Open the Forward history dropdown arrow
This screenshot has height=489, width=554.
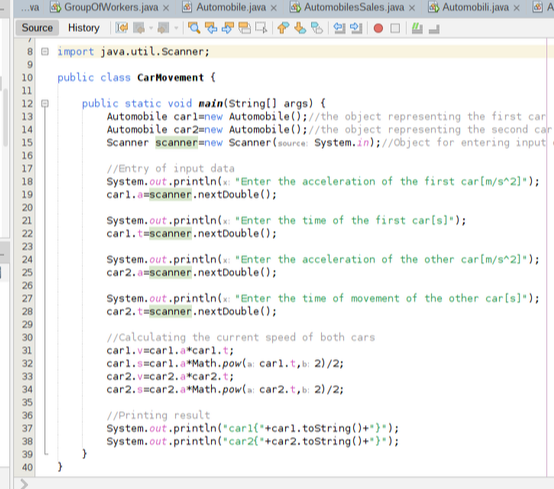click(x=176, y=28)
